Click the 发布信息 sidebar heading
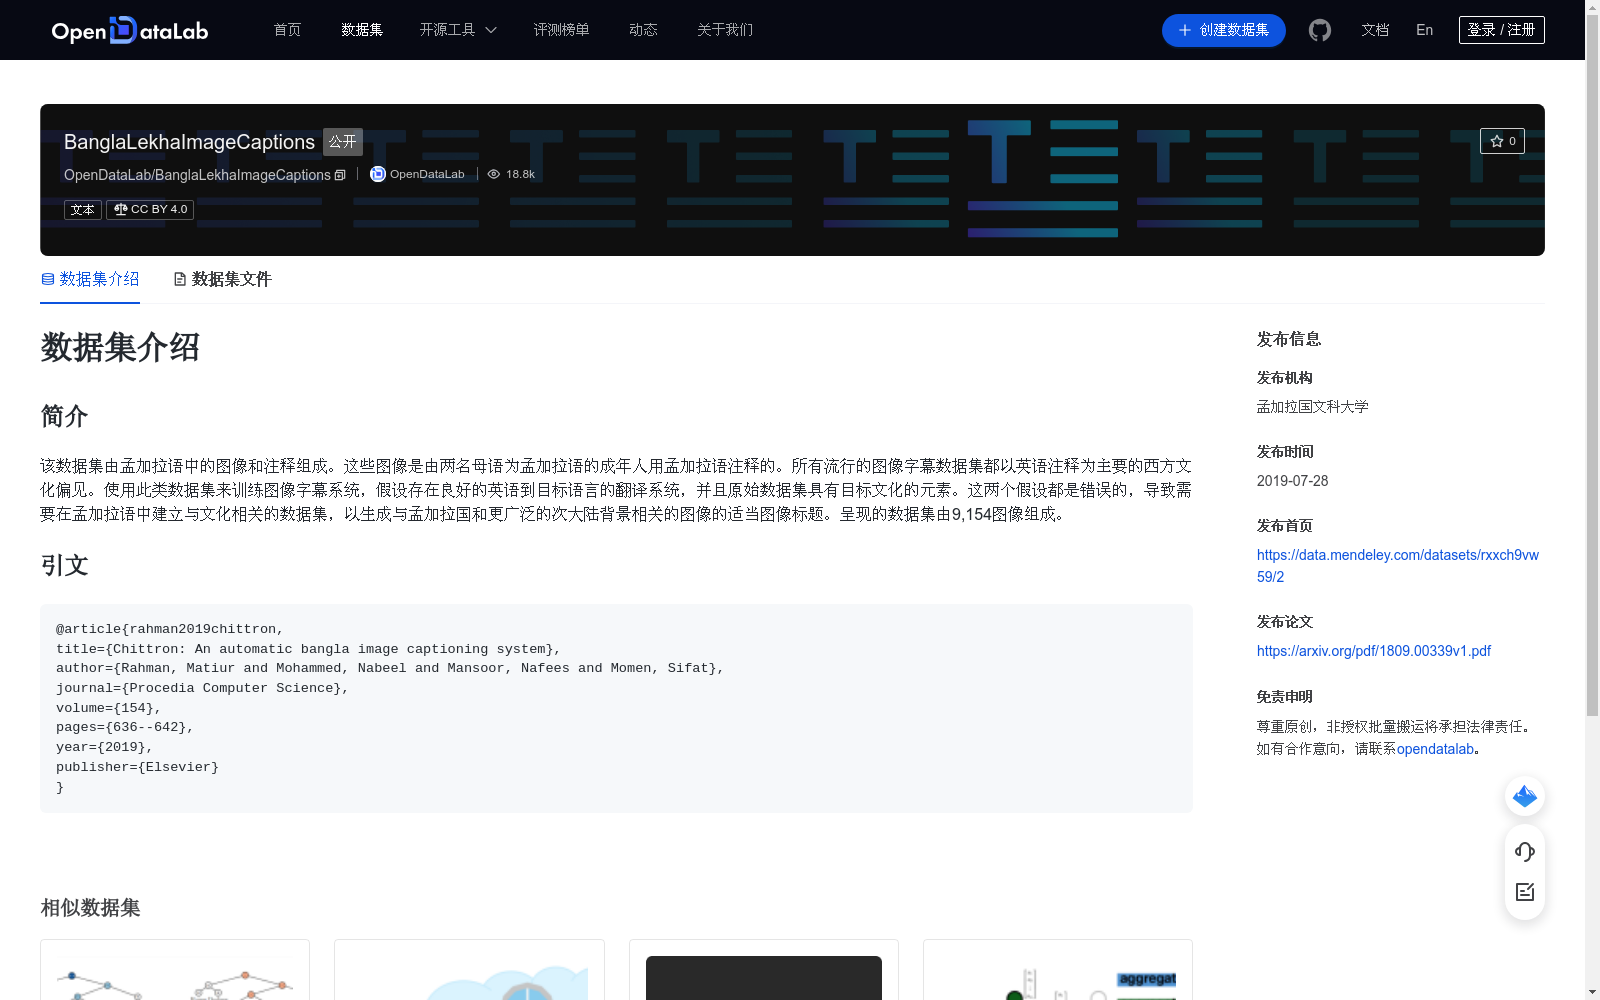Image resolution: width=1600 pixels, height=1000 pixels. (1289, 339)
